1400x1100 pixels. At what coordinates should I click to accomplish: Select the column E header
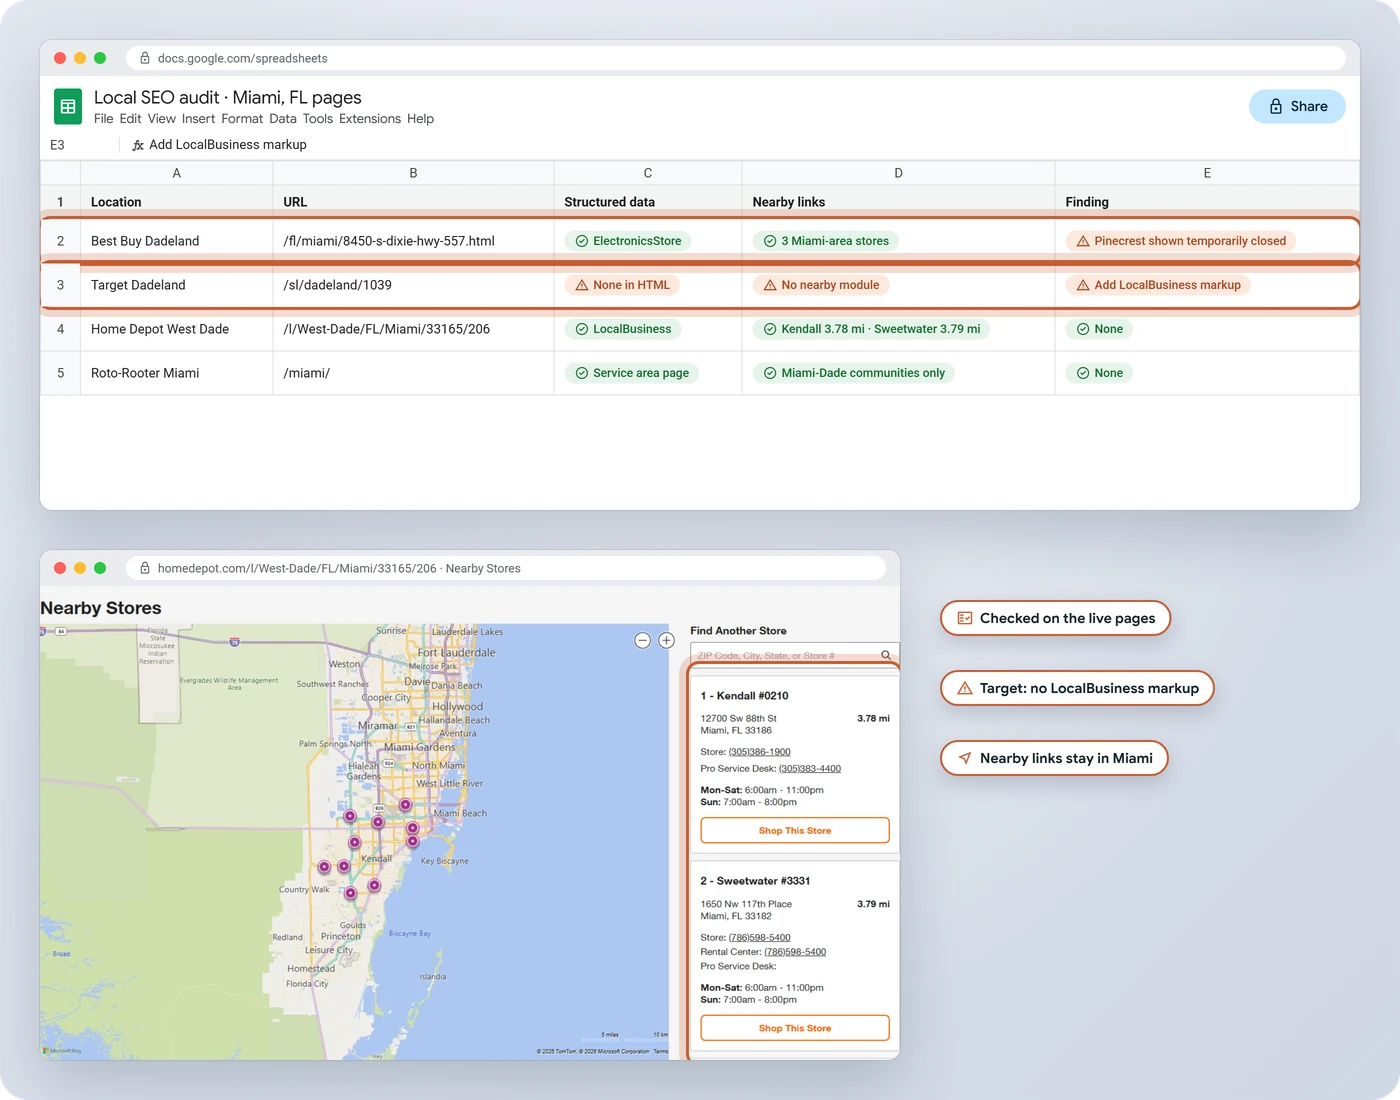tap(1207, 173)
